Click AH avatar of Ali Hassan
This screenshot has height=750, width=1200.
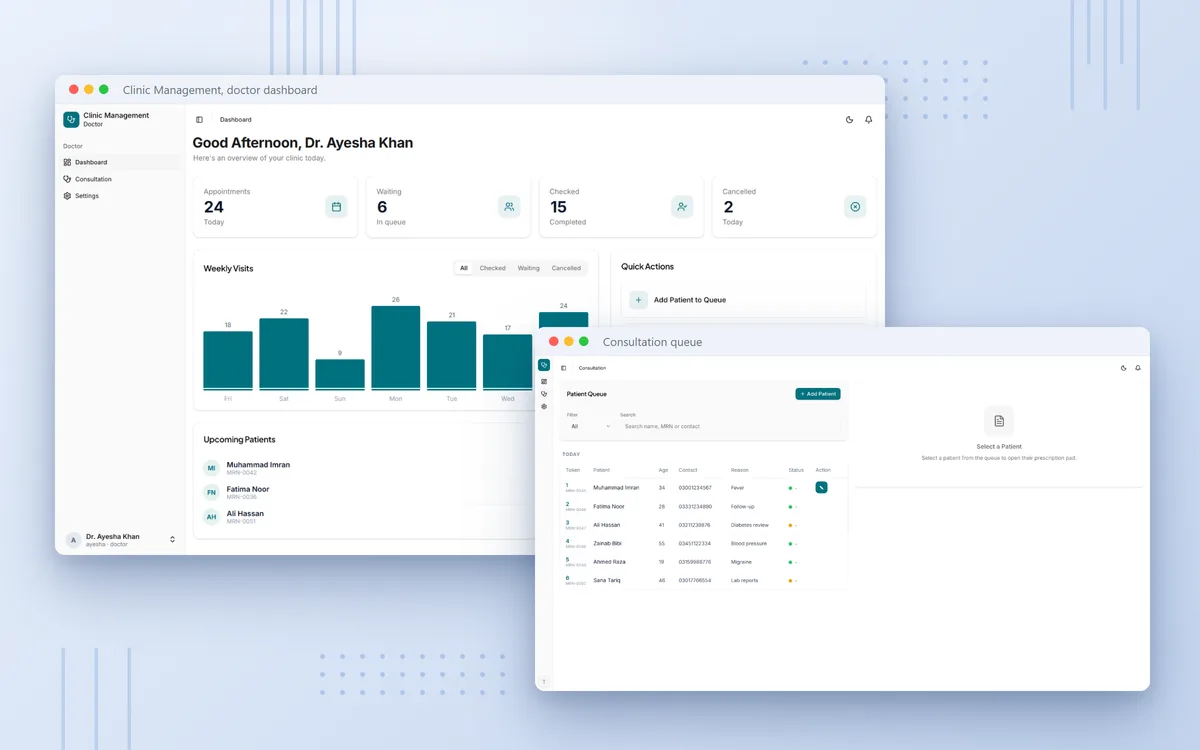[x=211, y=517]
